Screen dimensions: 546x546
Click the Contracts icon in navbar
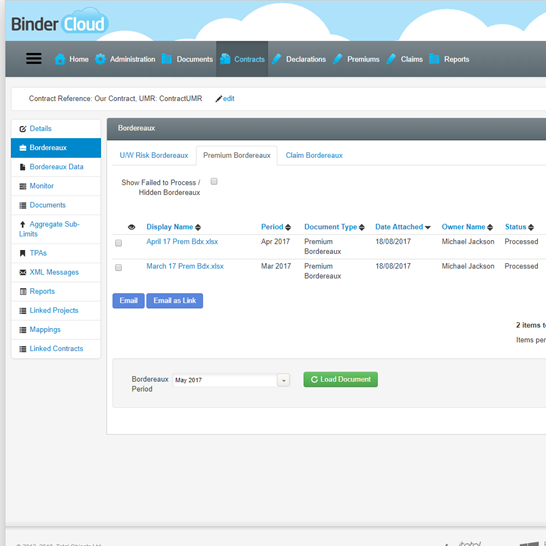point(225,59)
